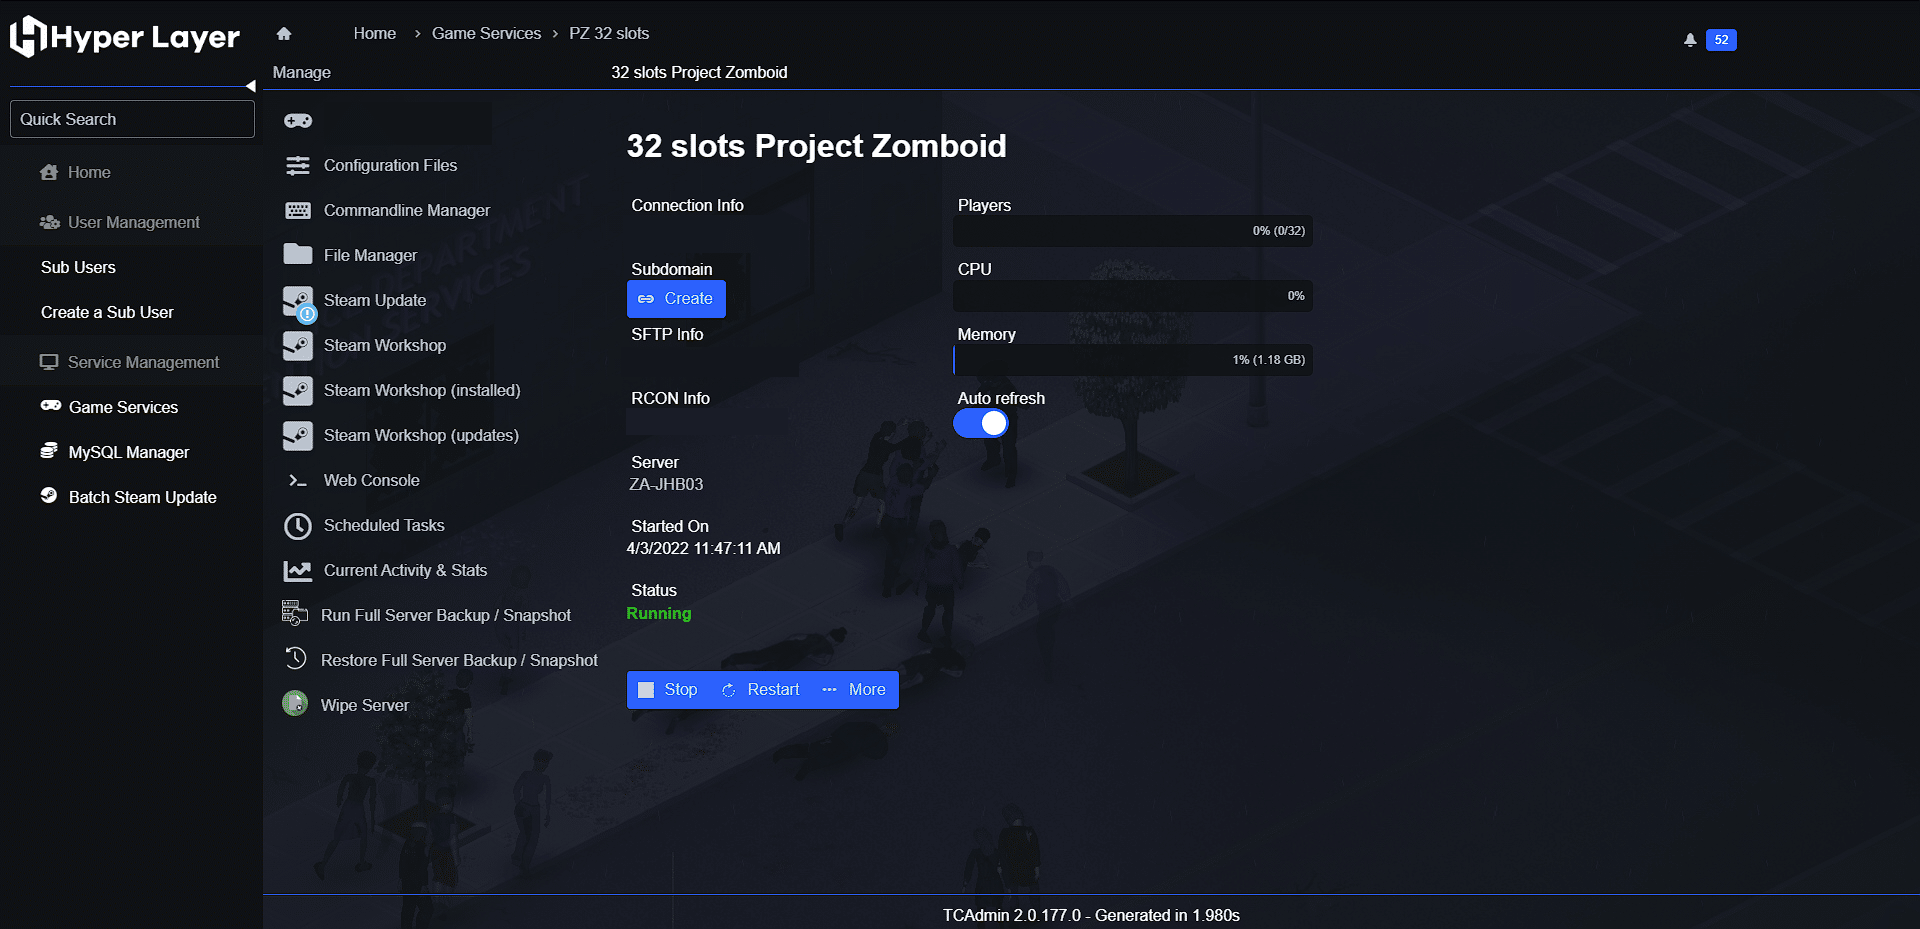Screen dimensions: 1920x929
Task: Click the Web Console prompt icon
Action: (298, 481)
